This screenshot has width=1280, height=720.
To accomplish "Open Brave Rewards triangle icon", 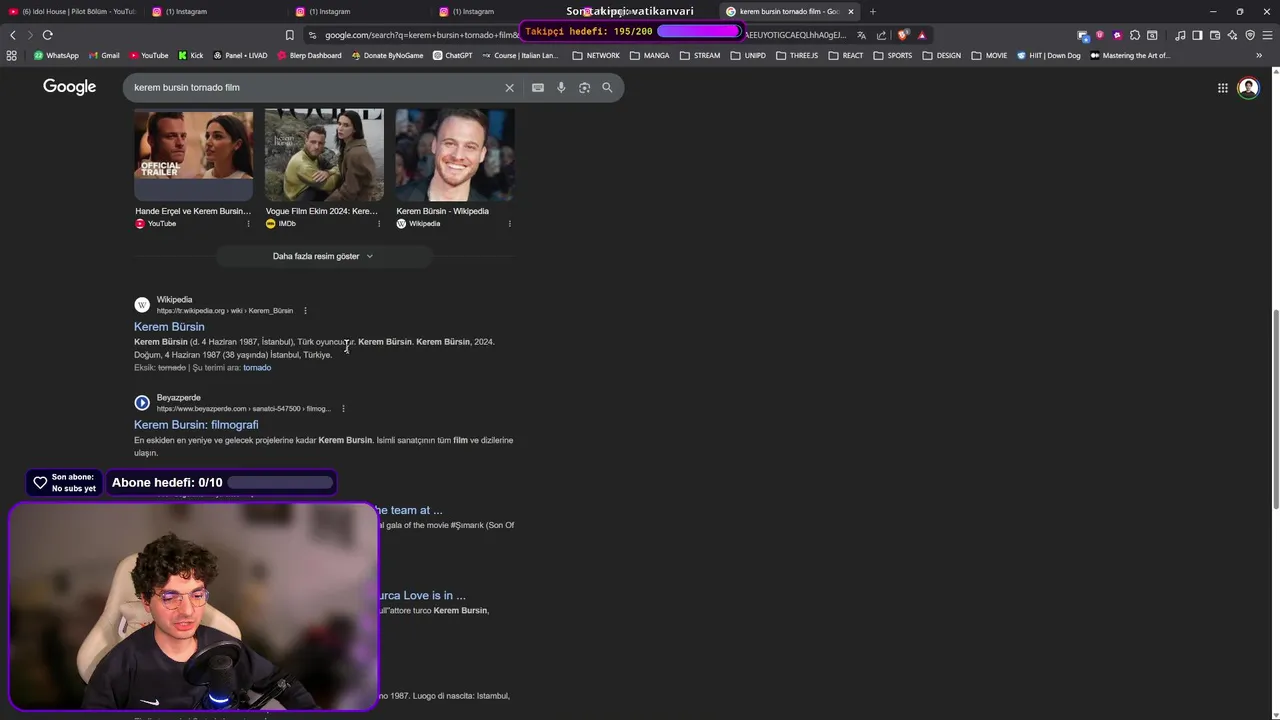I will pos(922,35).
